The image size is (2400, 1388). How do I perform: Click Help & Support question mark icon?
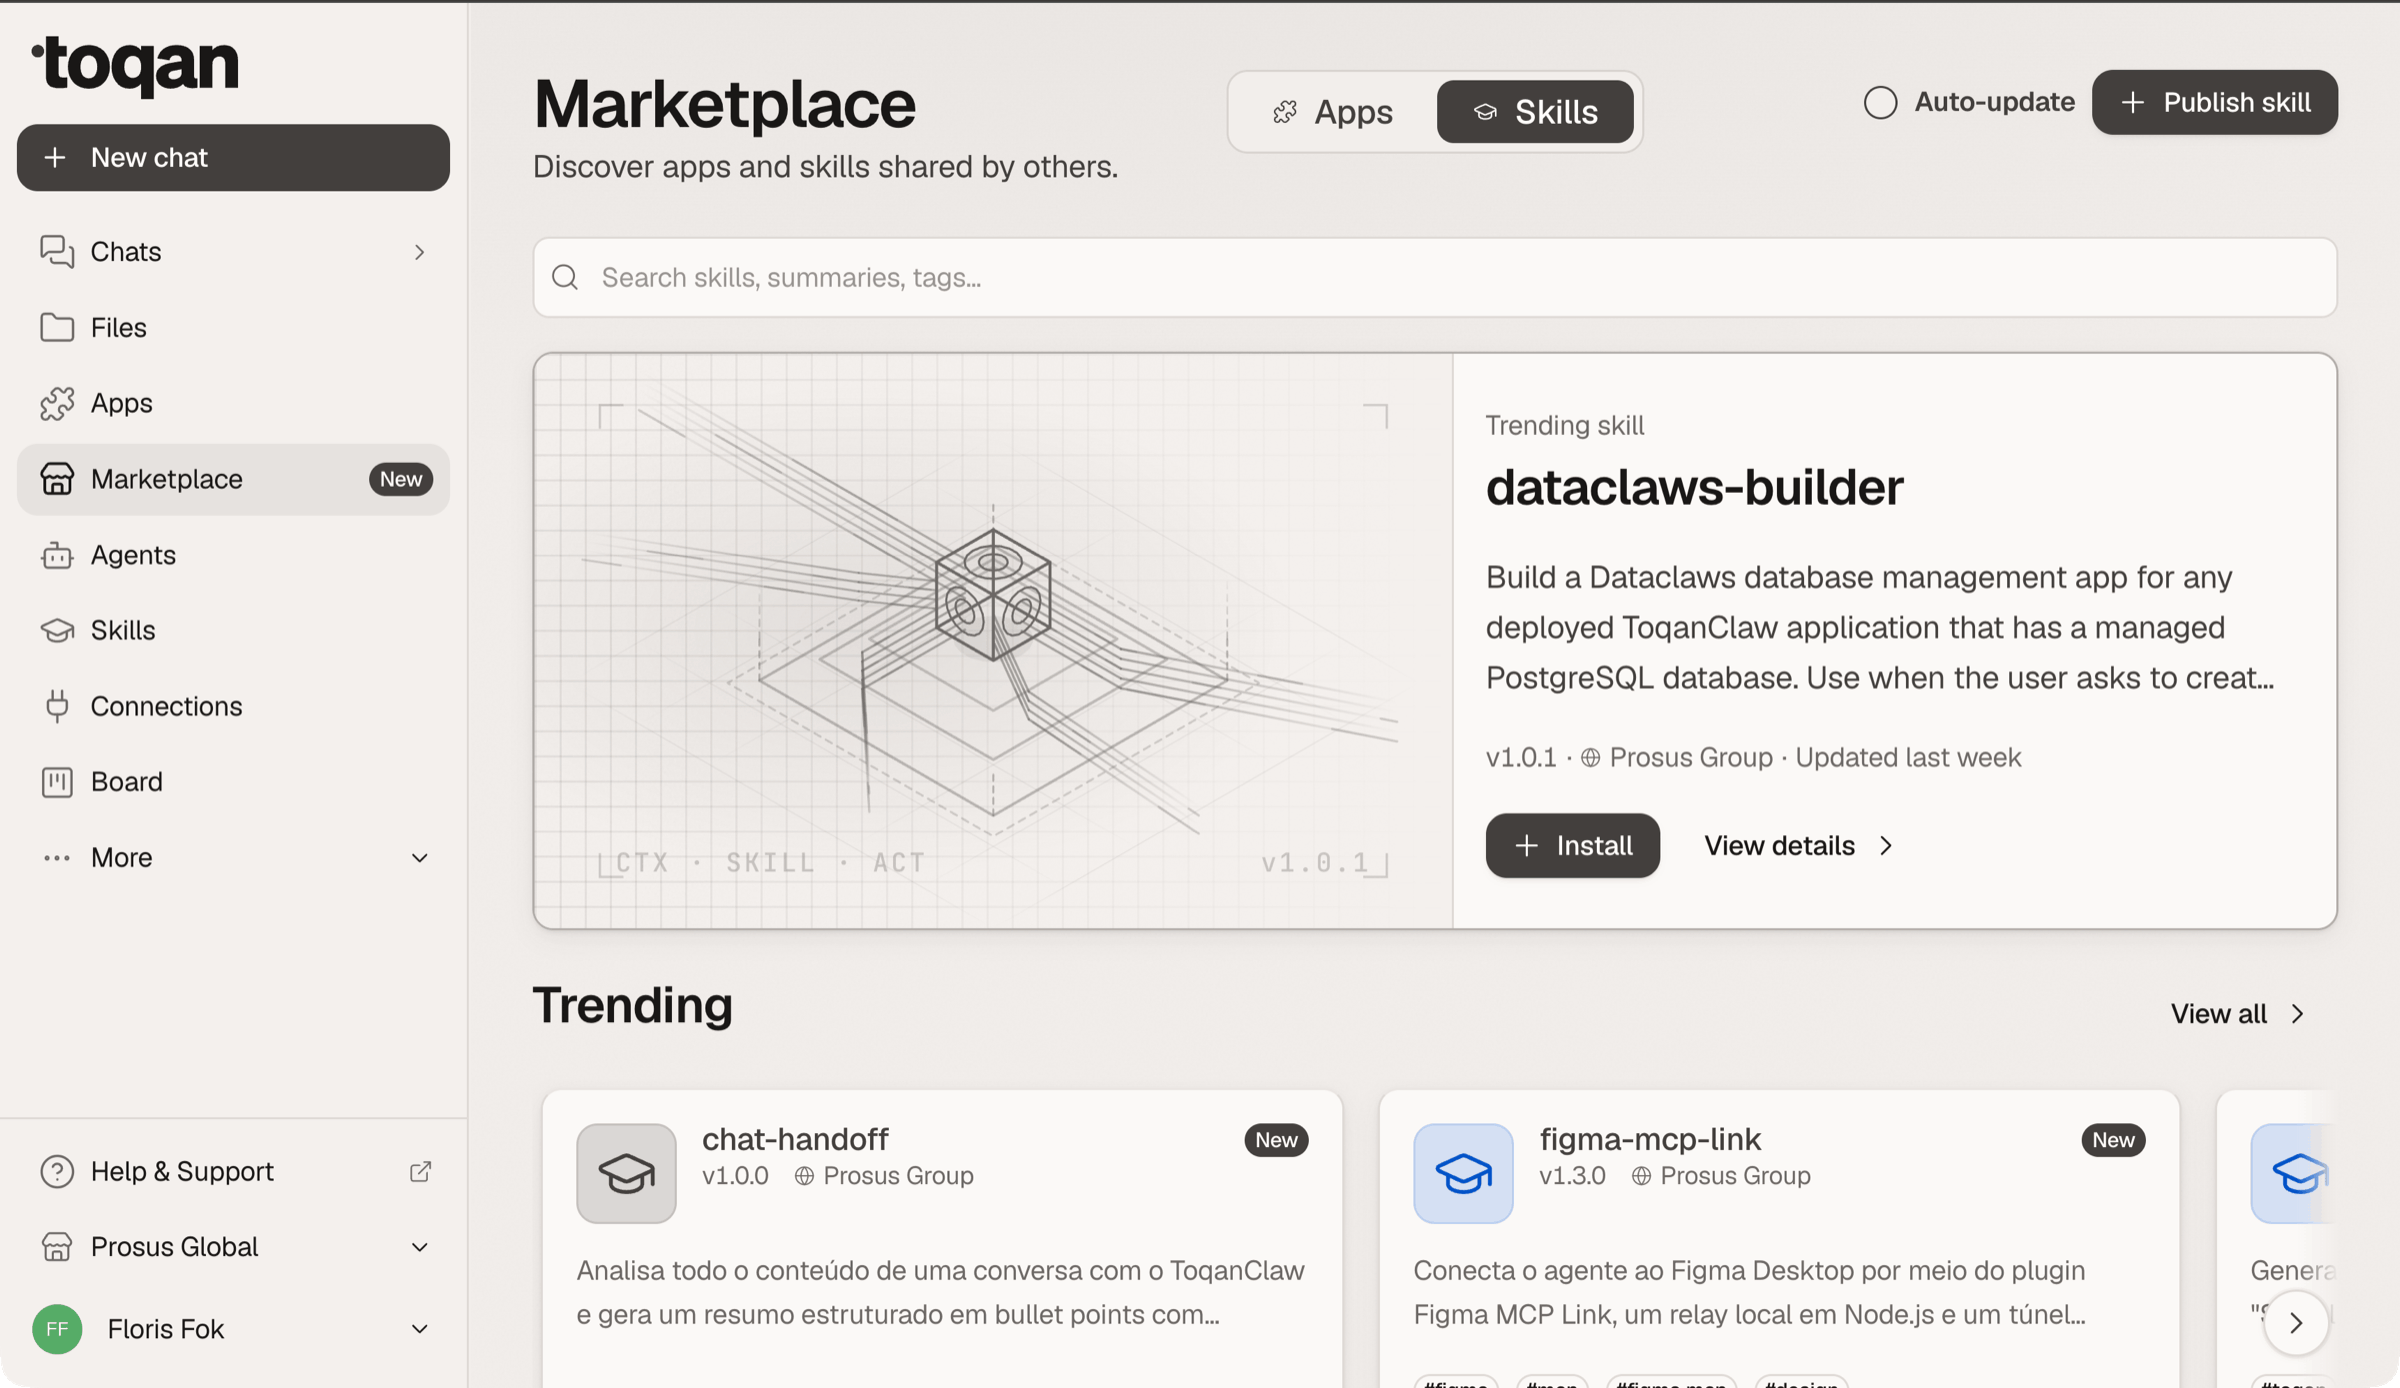click(x=57, y=1171)
